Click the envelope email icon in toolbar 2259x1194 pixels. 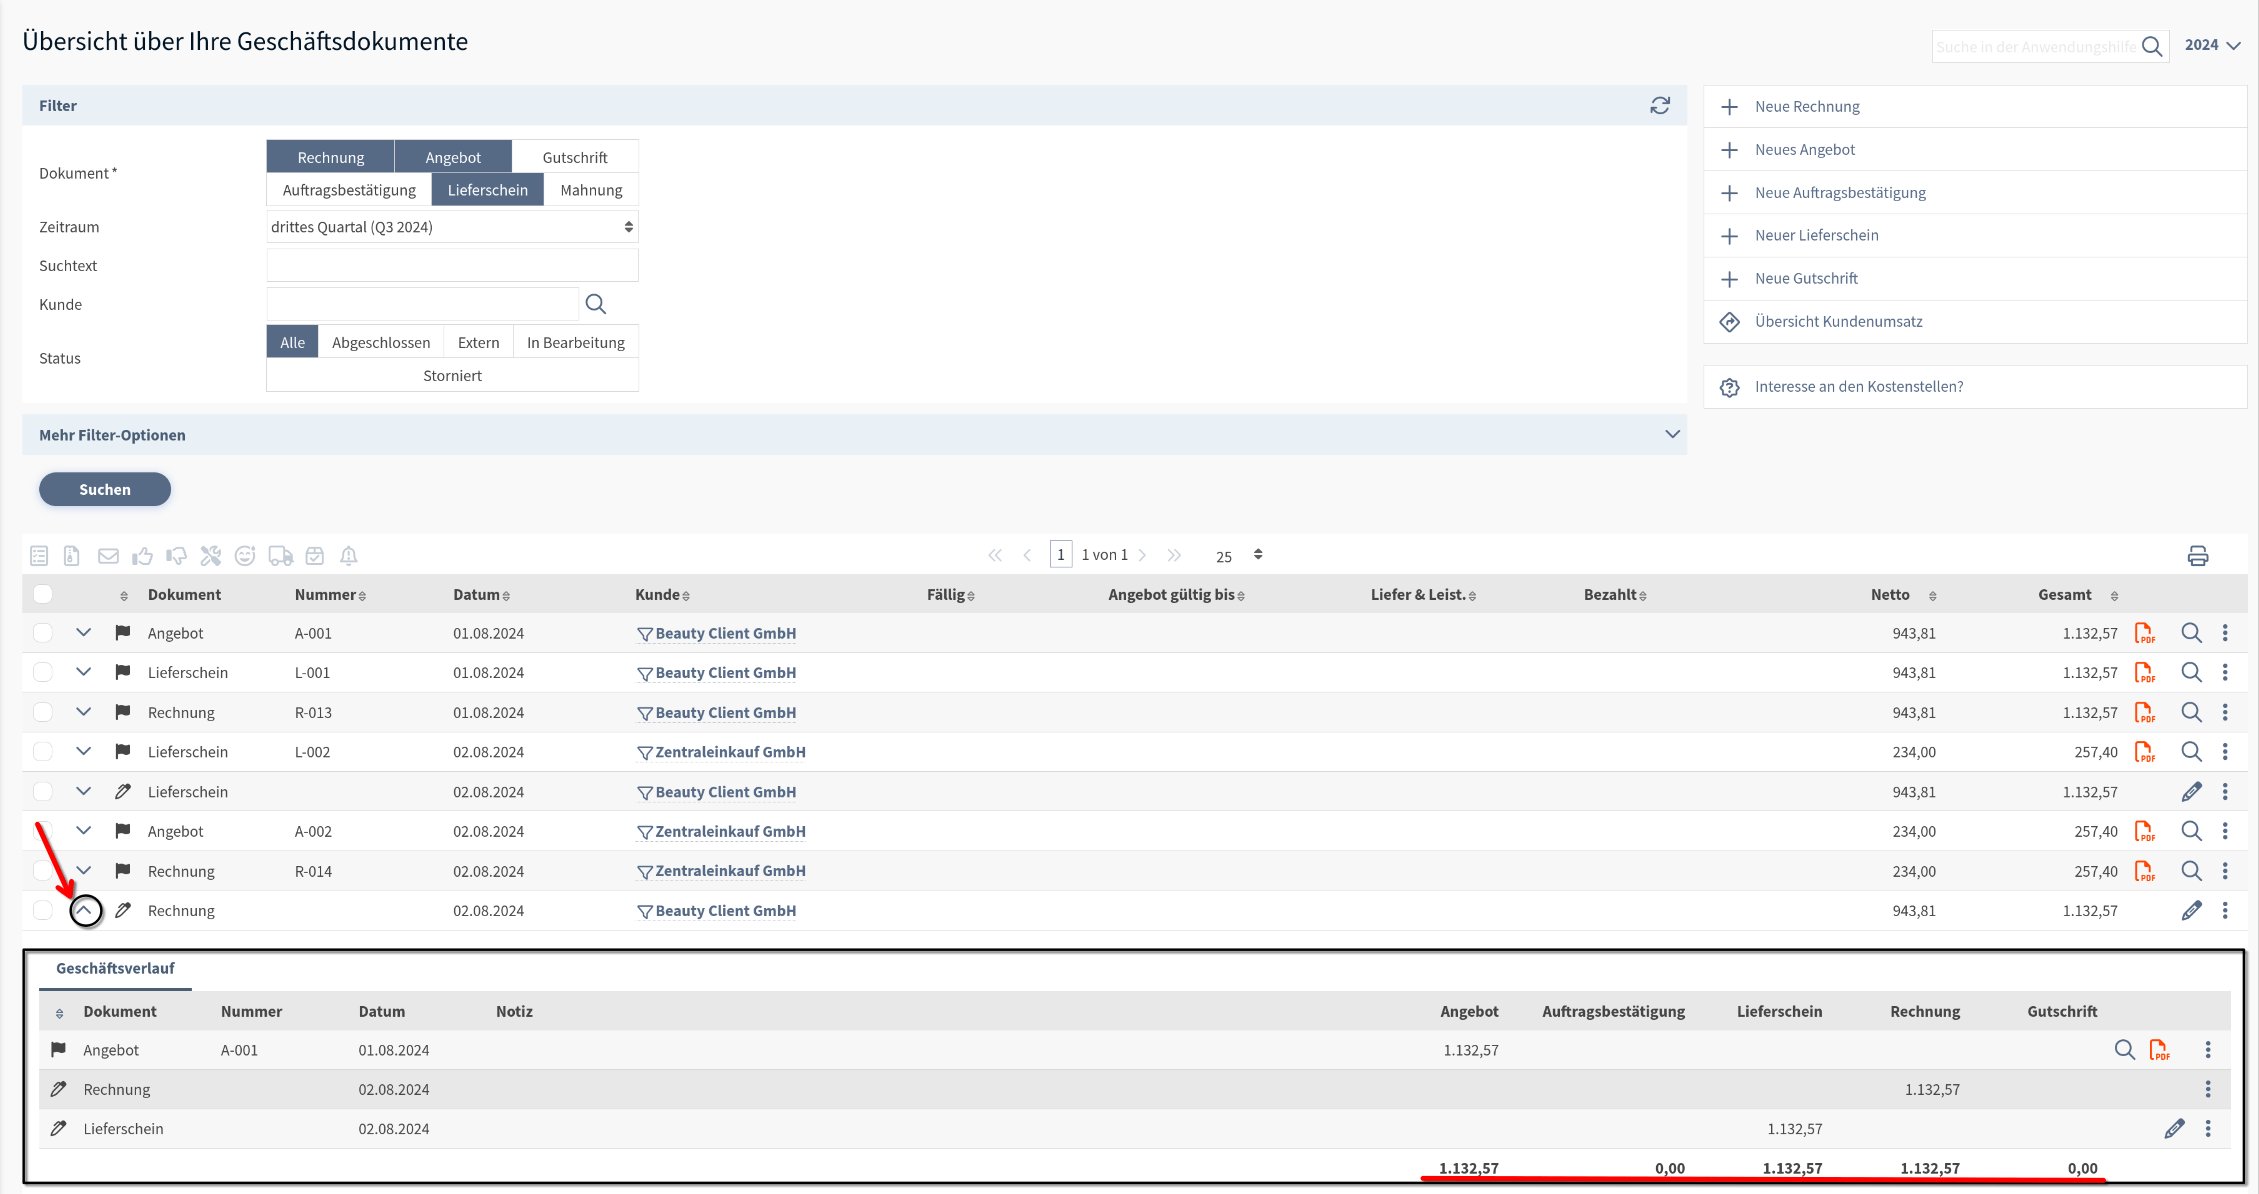[108, 556]
